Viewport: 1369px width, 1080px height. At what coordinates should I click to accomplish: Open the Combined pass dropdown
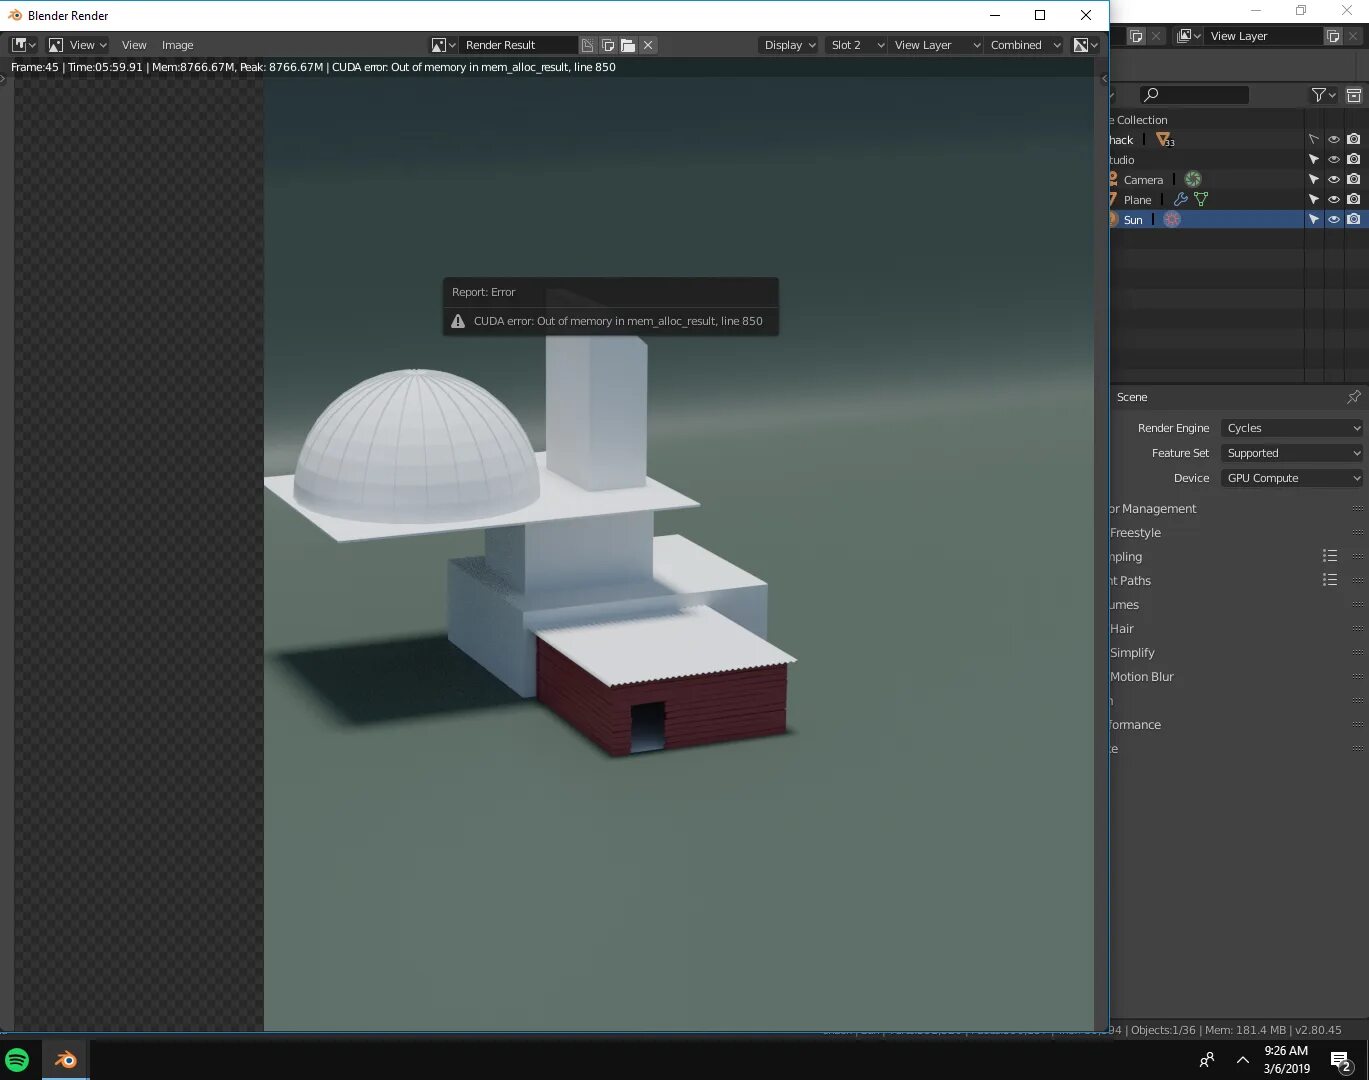click(1024, 45)
